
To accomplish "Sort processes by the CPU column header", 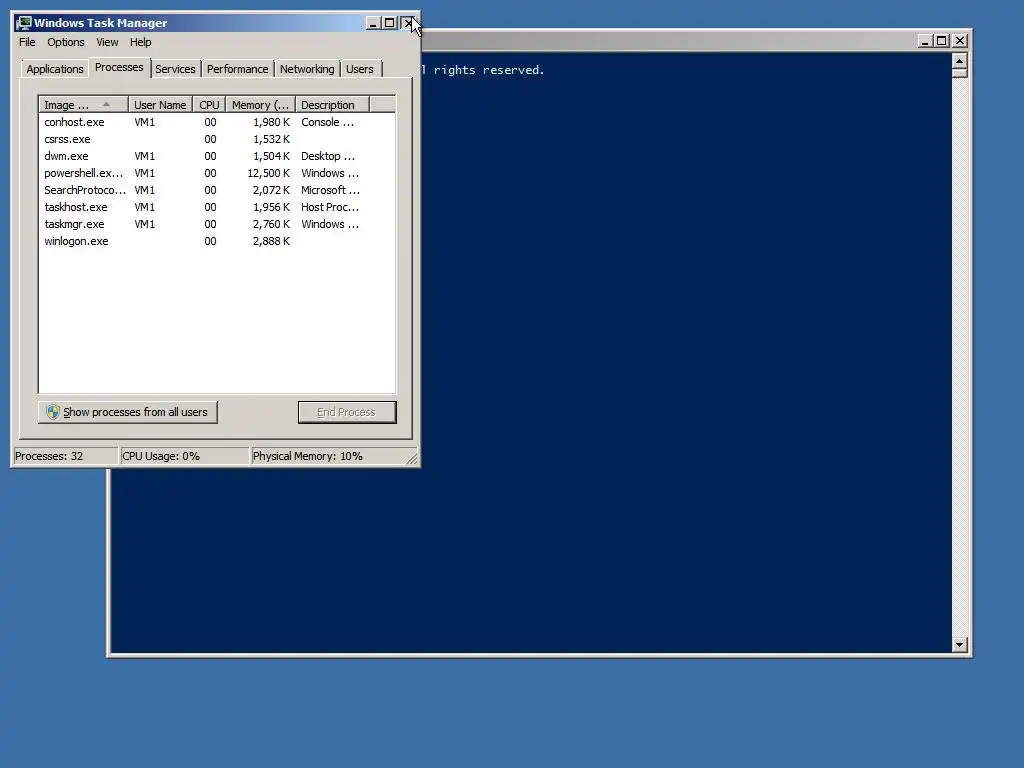I will click(209, 105).
